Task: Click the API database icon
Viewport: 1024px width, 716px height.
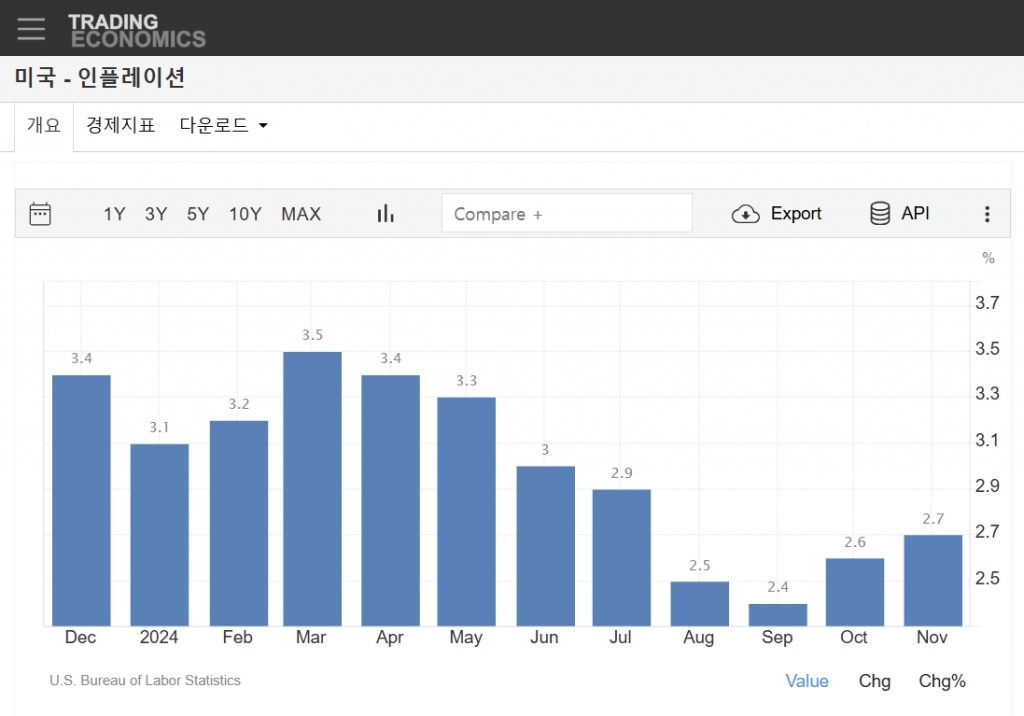Action: coord(880,214)
